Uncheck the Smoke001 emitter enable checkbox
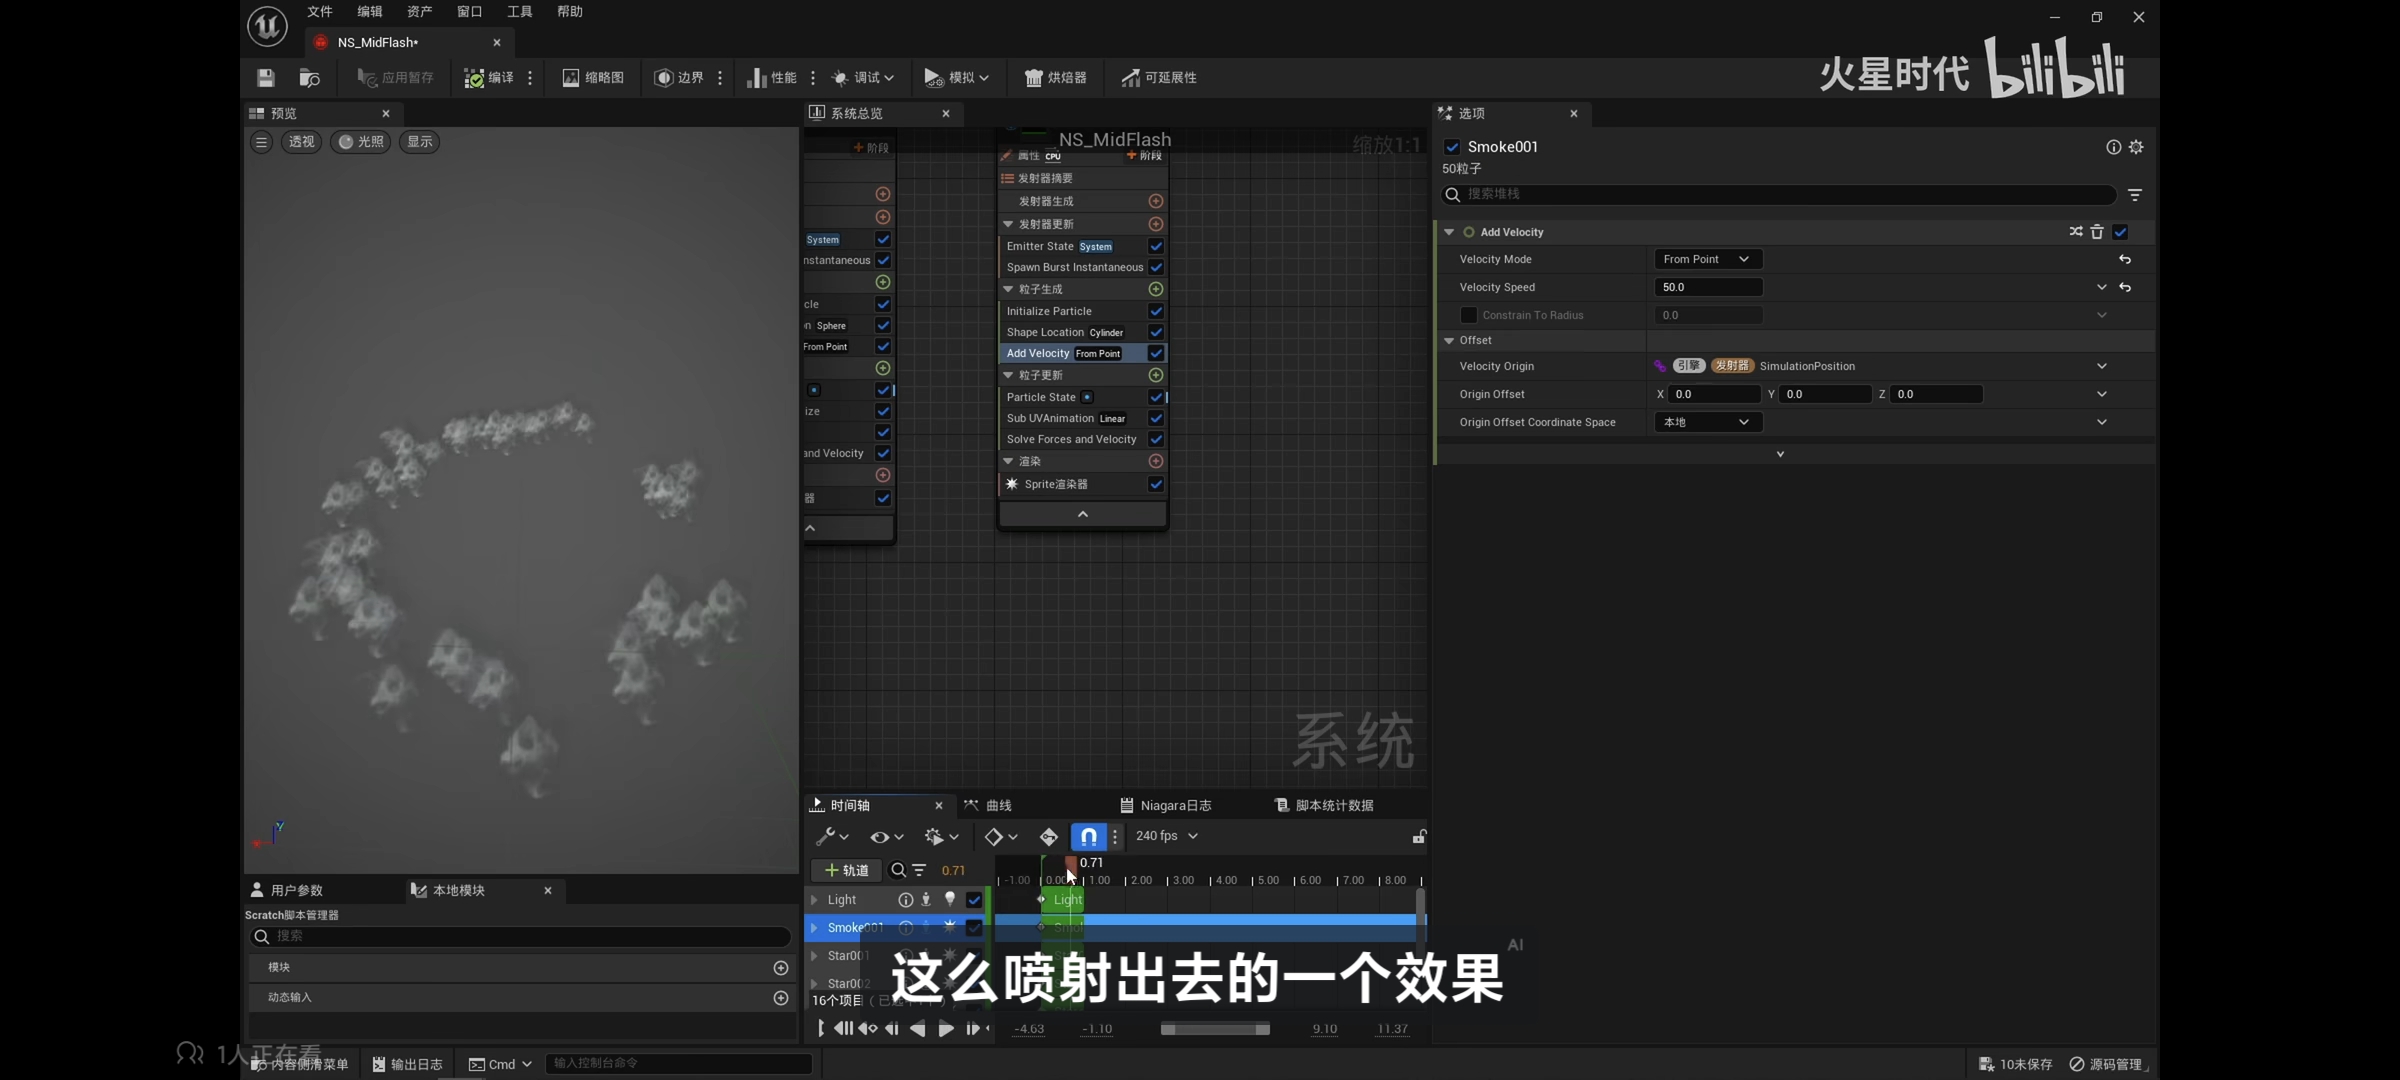 coord(1452,147)
